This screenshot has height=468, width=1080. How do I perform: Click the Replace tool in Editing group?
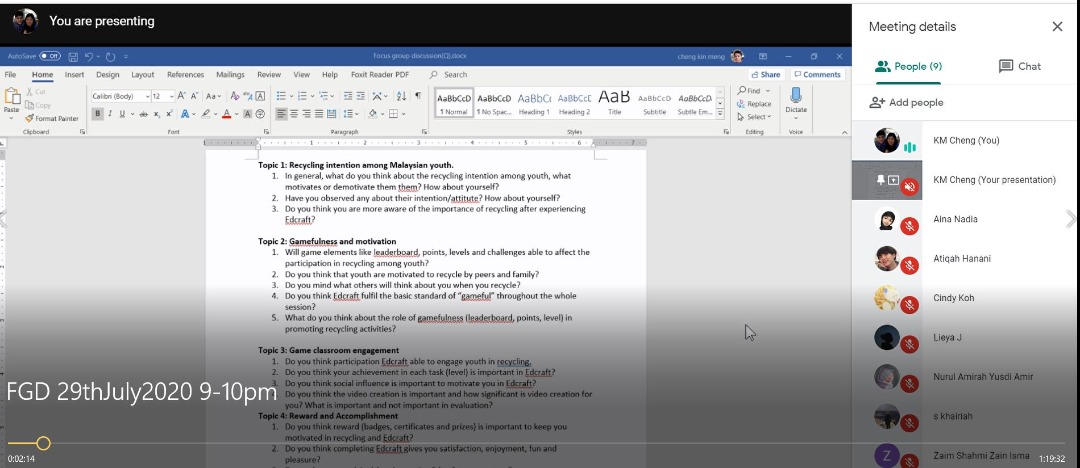click(755, 104)
